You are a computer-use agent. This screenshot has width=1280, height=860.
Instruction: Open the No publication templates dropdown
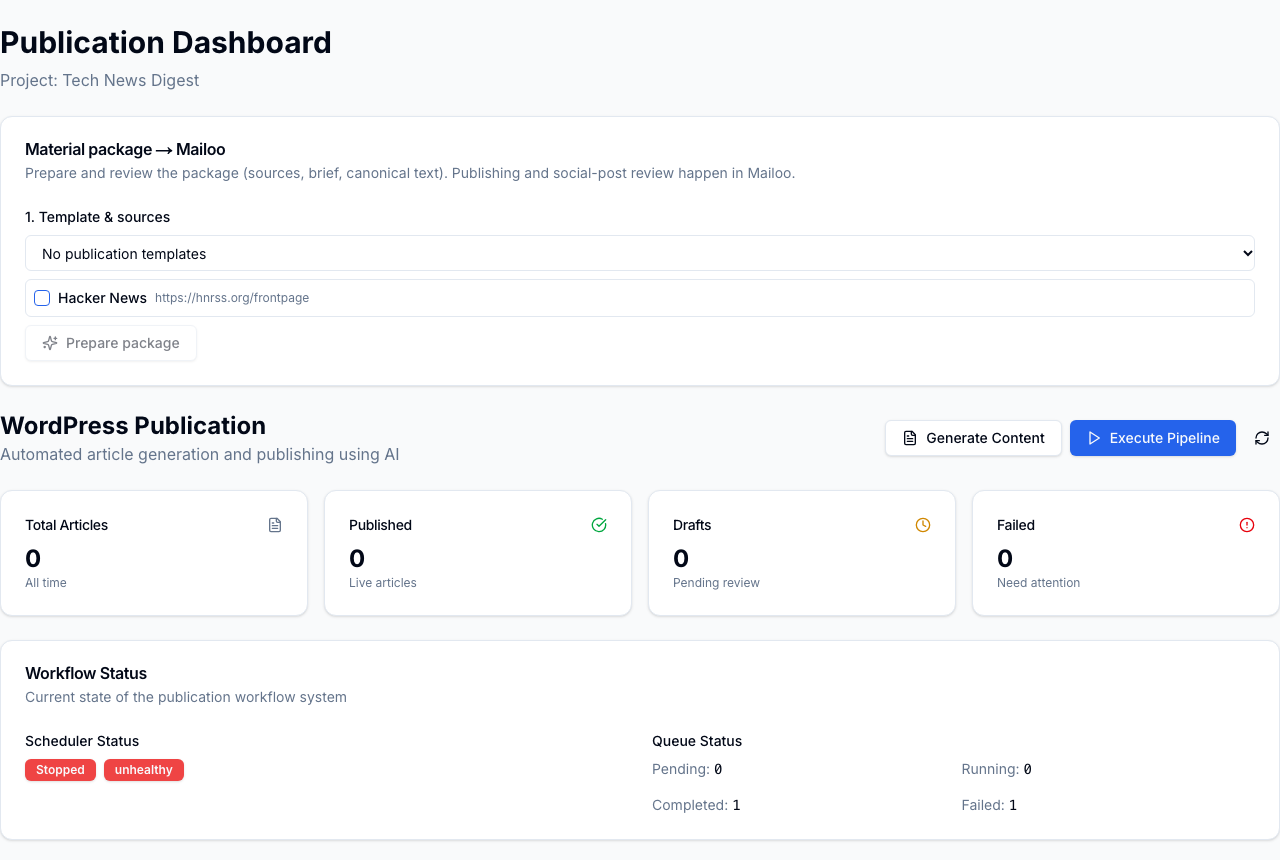(x=640, y=254)
